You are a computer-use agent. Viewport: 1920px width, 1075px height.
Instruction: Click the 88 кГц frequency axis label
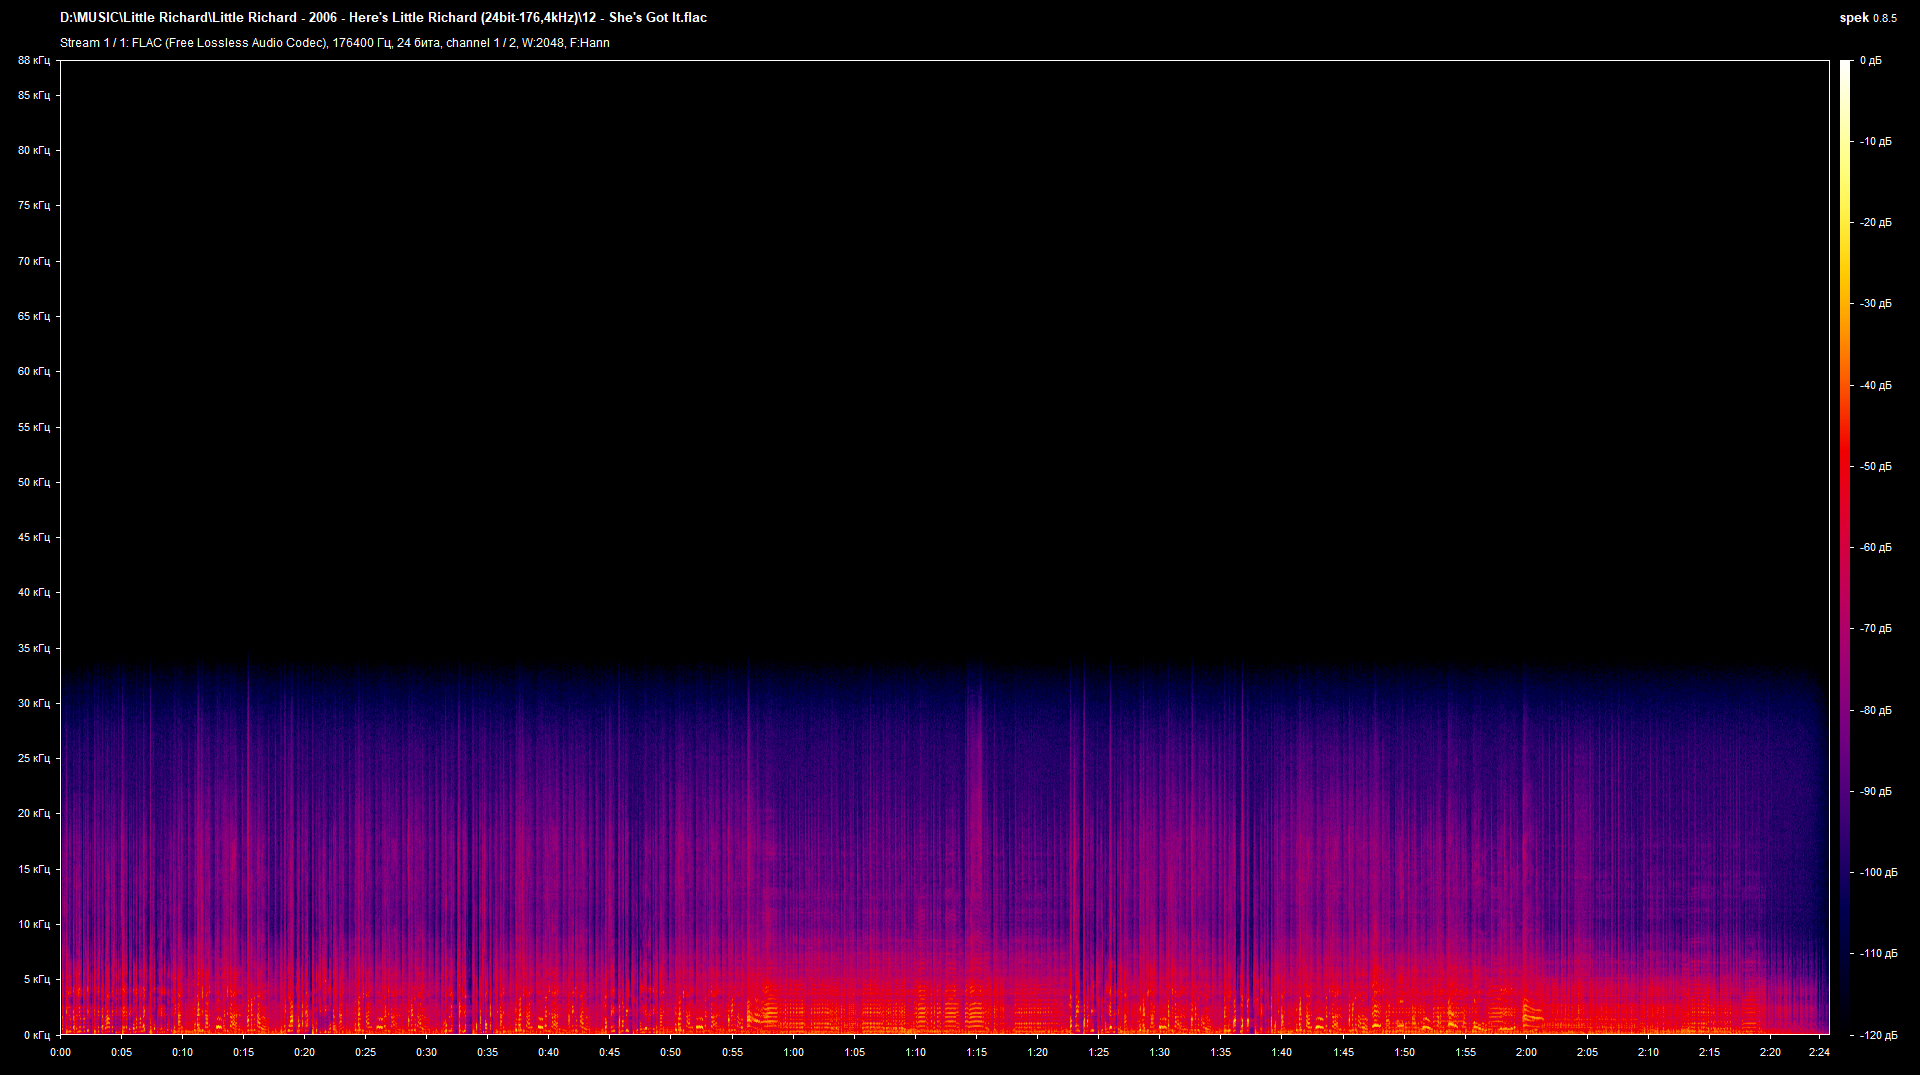[33, 60]
